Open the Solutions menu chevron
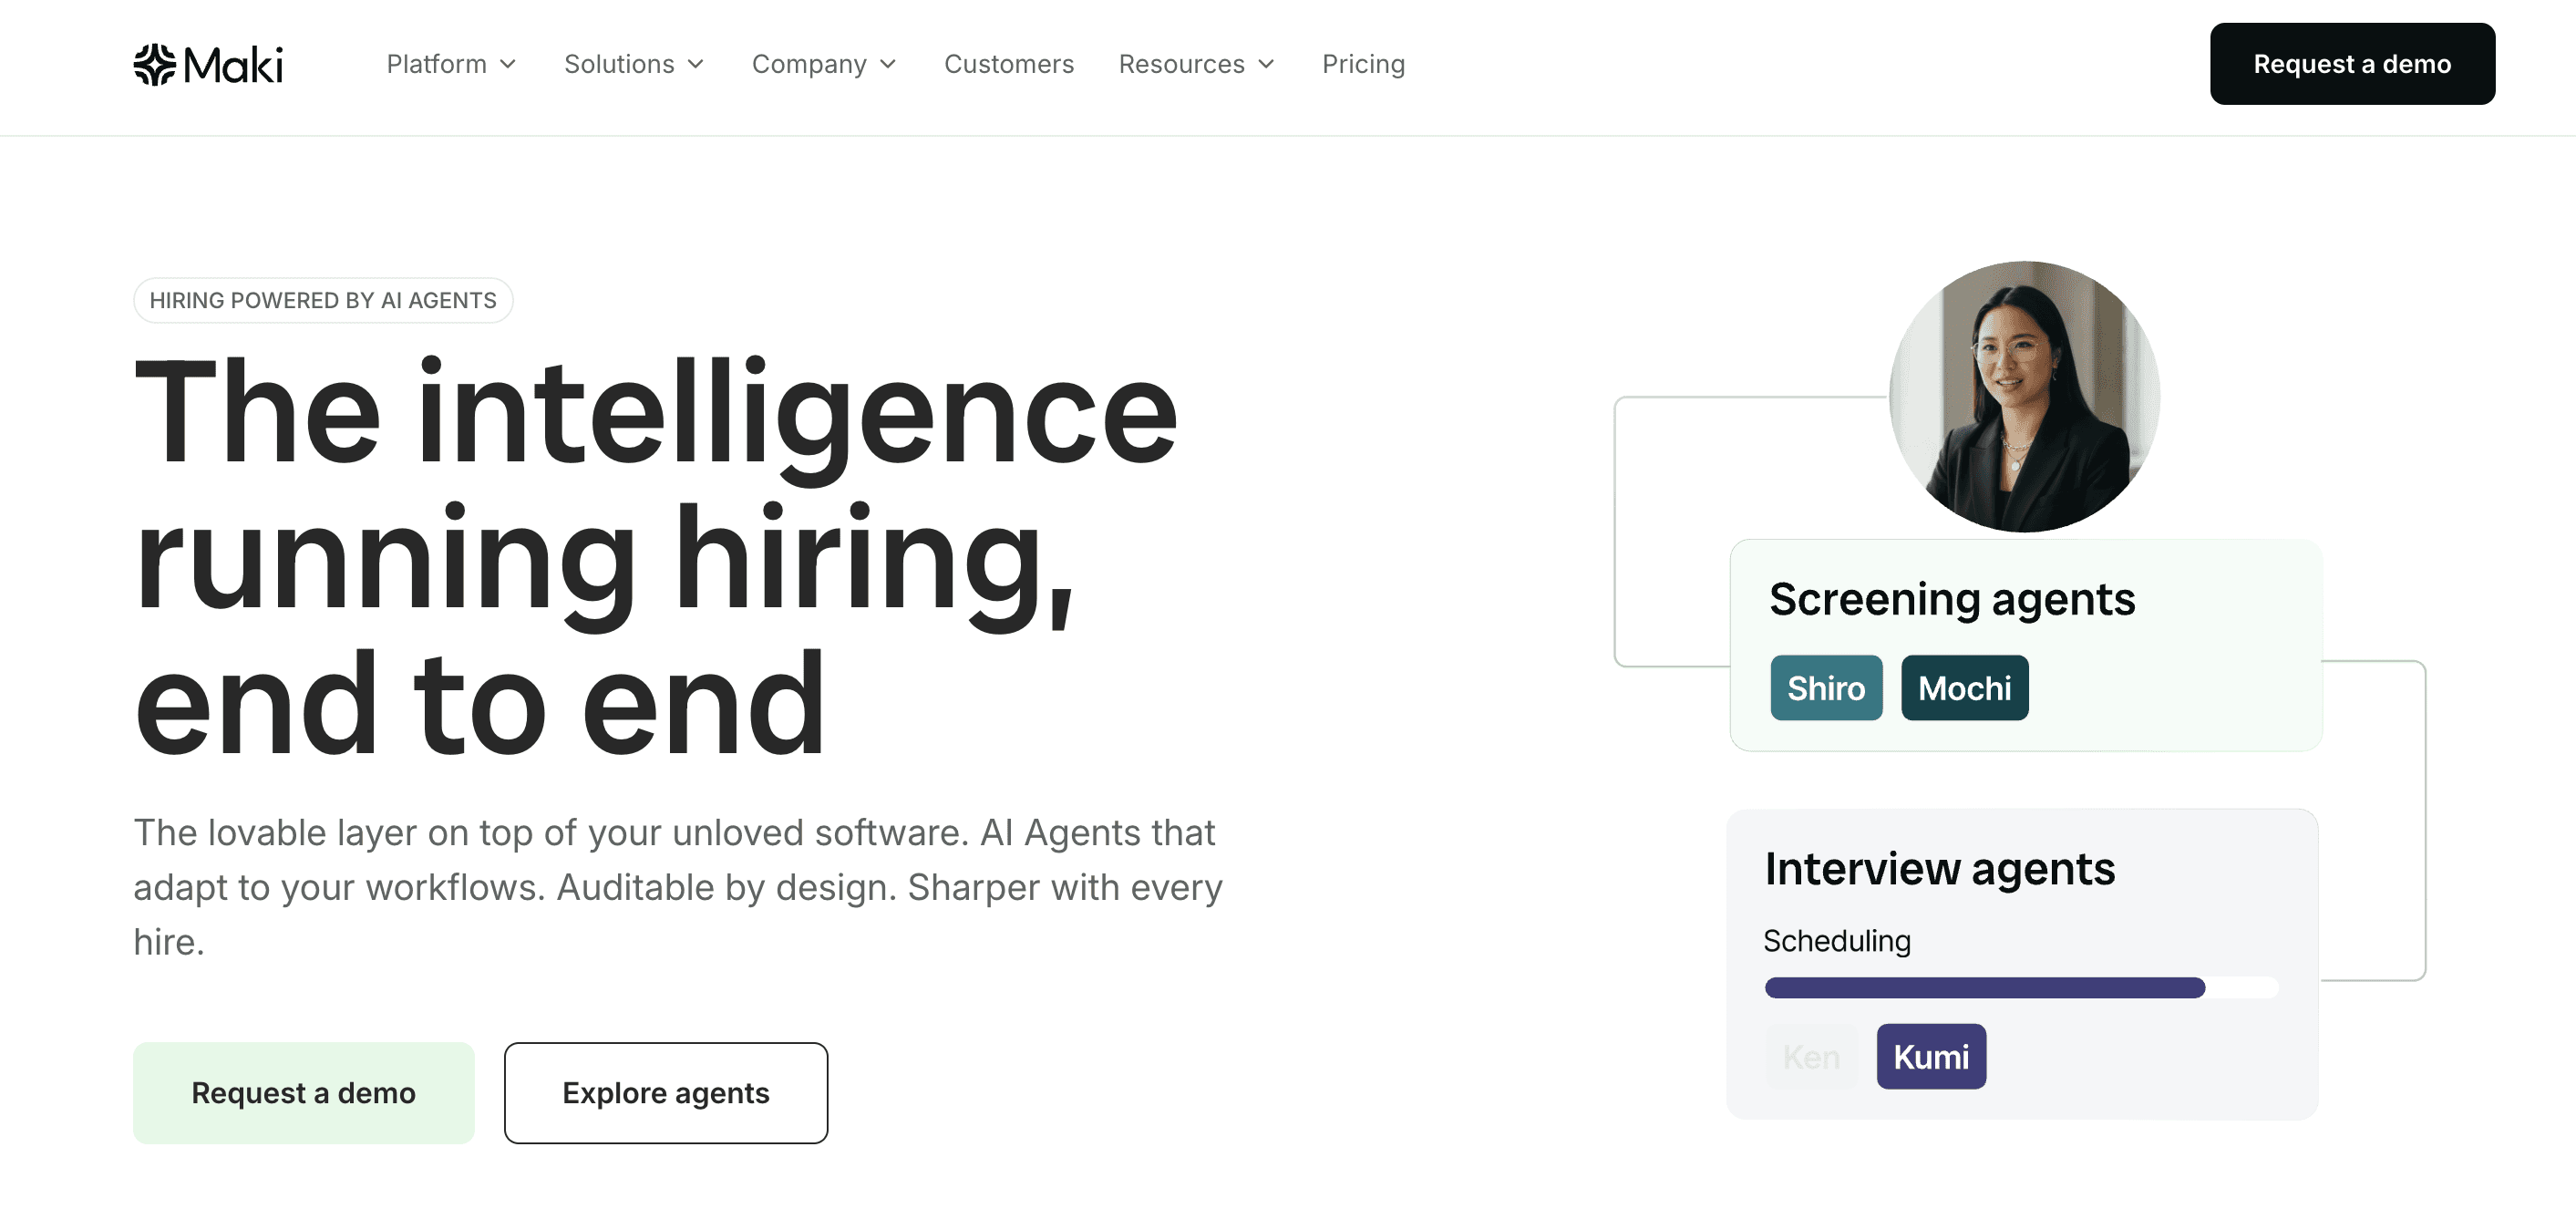This screenshot has height=1209, width=2576. [x=697, y=64]
